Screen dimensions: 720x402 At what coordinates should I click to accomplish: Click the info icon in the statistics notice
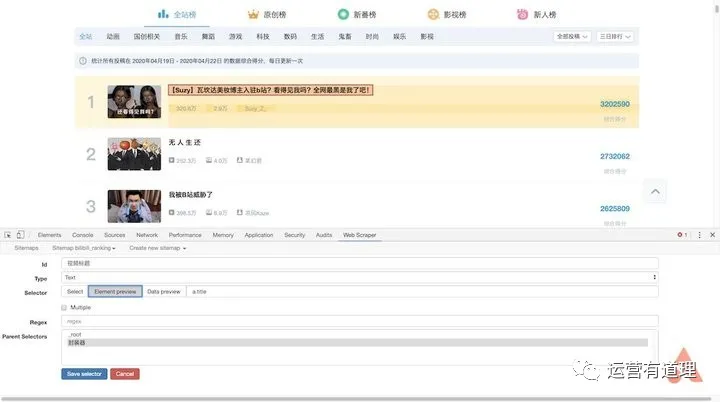coord(83,61)
